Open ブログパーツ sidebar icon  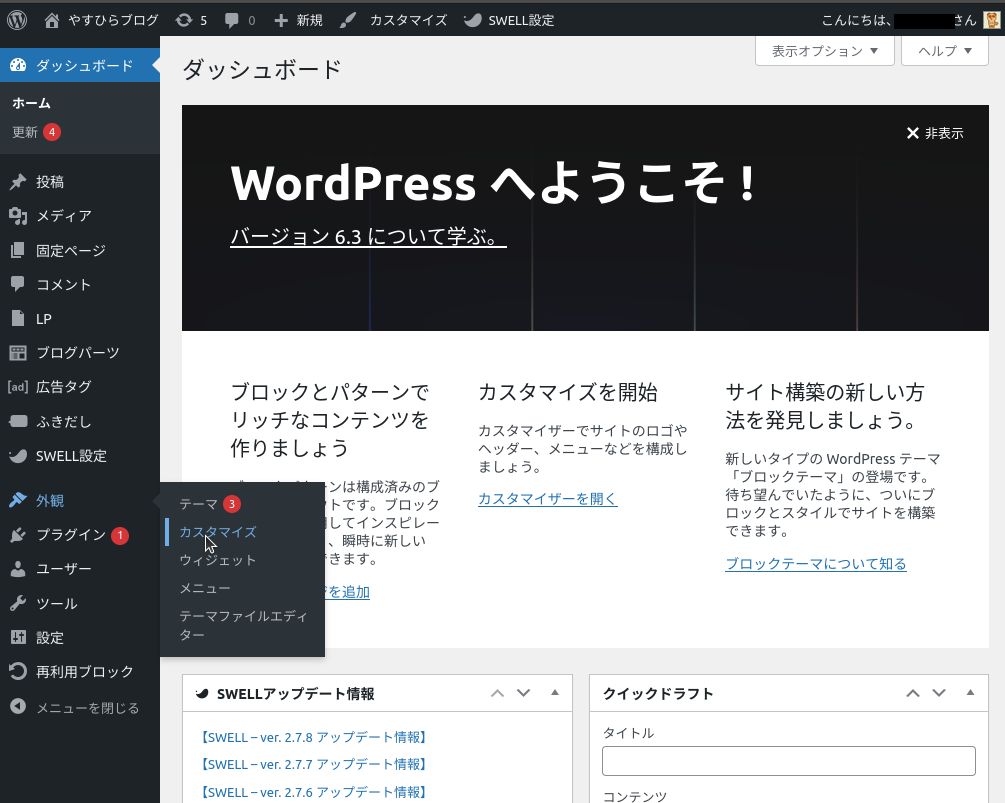pyautogui.click(x=18, y=352)
